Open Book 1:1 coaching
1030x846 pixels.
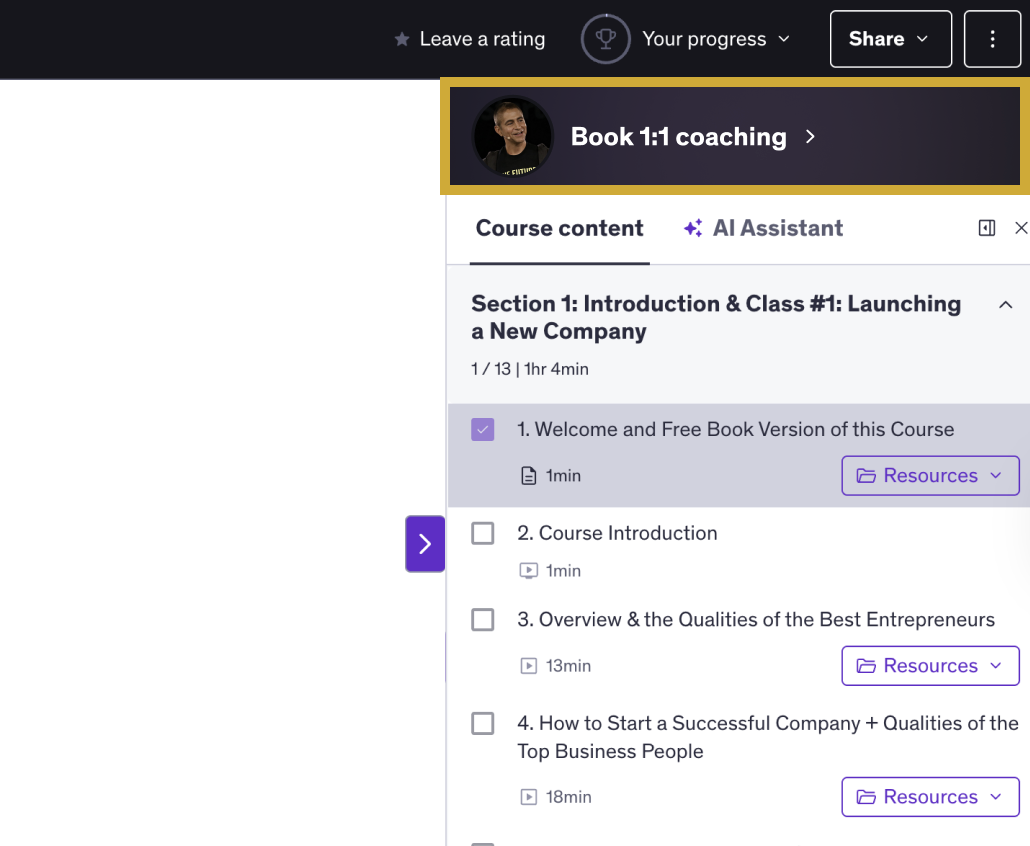point(678,136)
